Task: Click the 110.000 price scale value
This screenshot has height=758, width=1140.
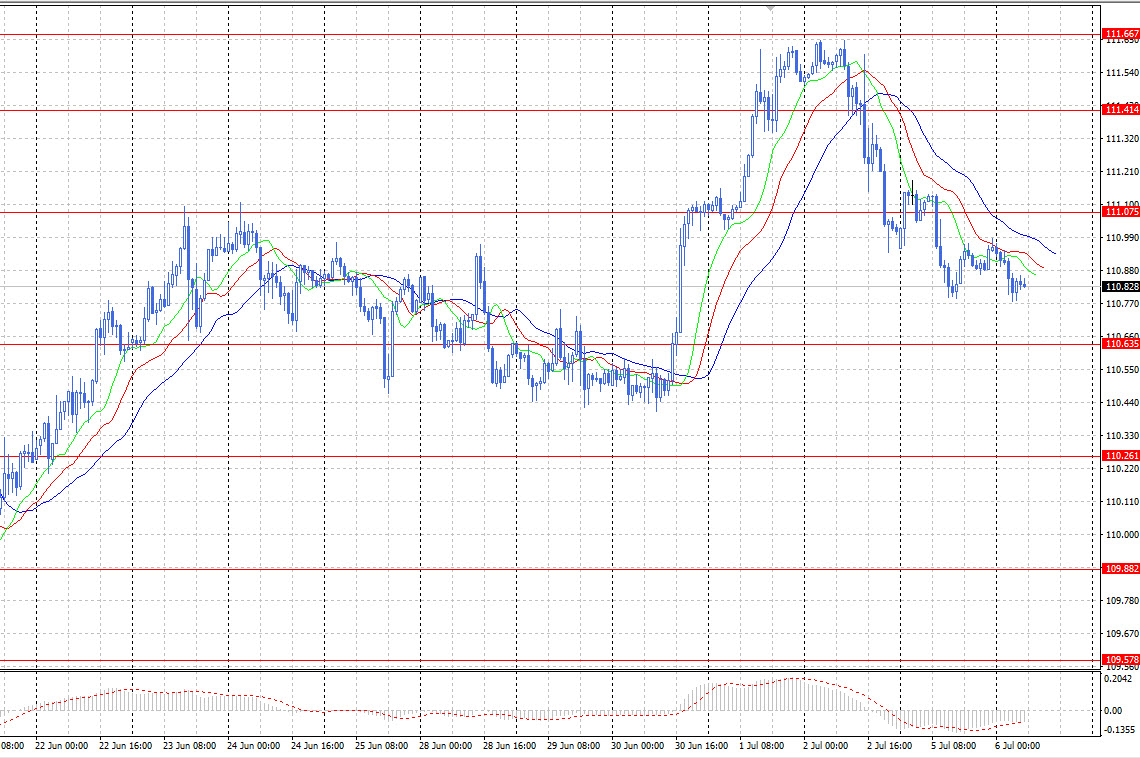Action: pos(1122,535)
